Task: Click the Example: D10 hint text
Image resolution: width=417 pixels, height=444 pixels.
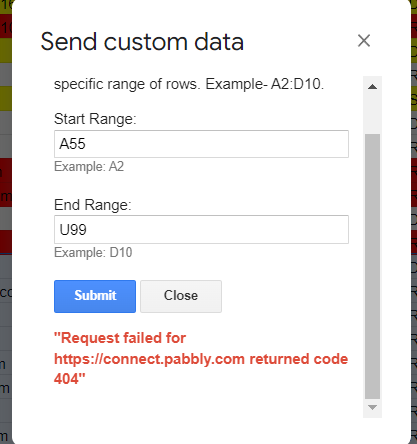Action: click(x=93, y=252)
